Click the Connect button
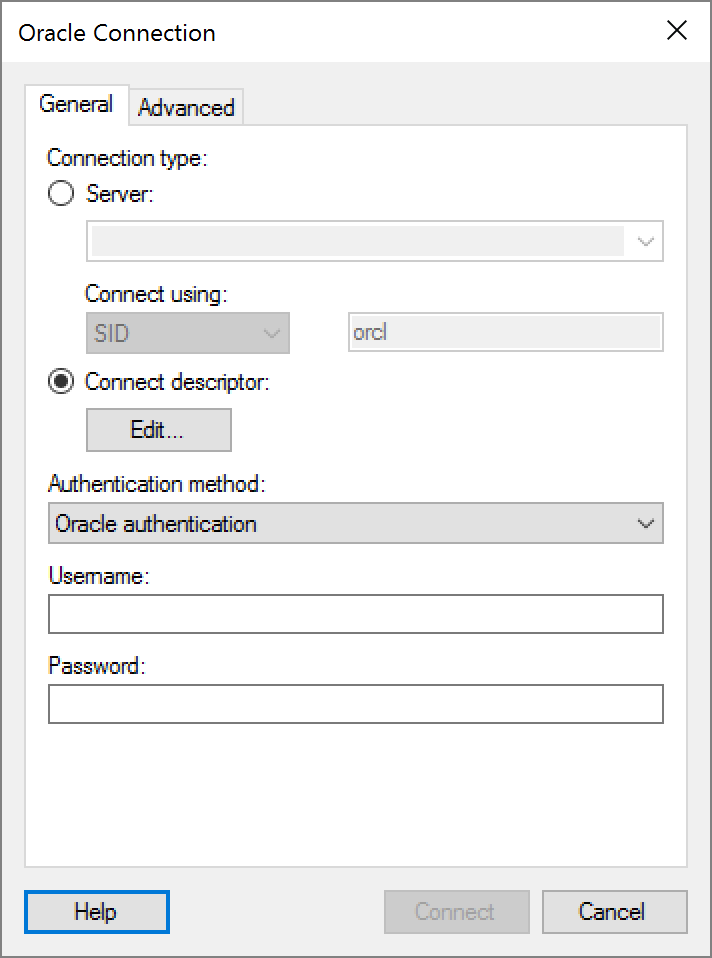Viewport: 712px width, 958px height. (457, 912)
